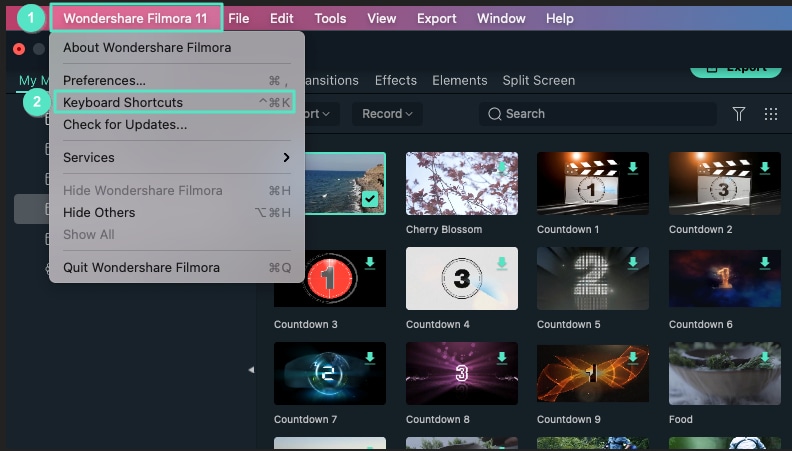Select Quit Wondershare Filmora

(177, 268)
